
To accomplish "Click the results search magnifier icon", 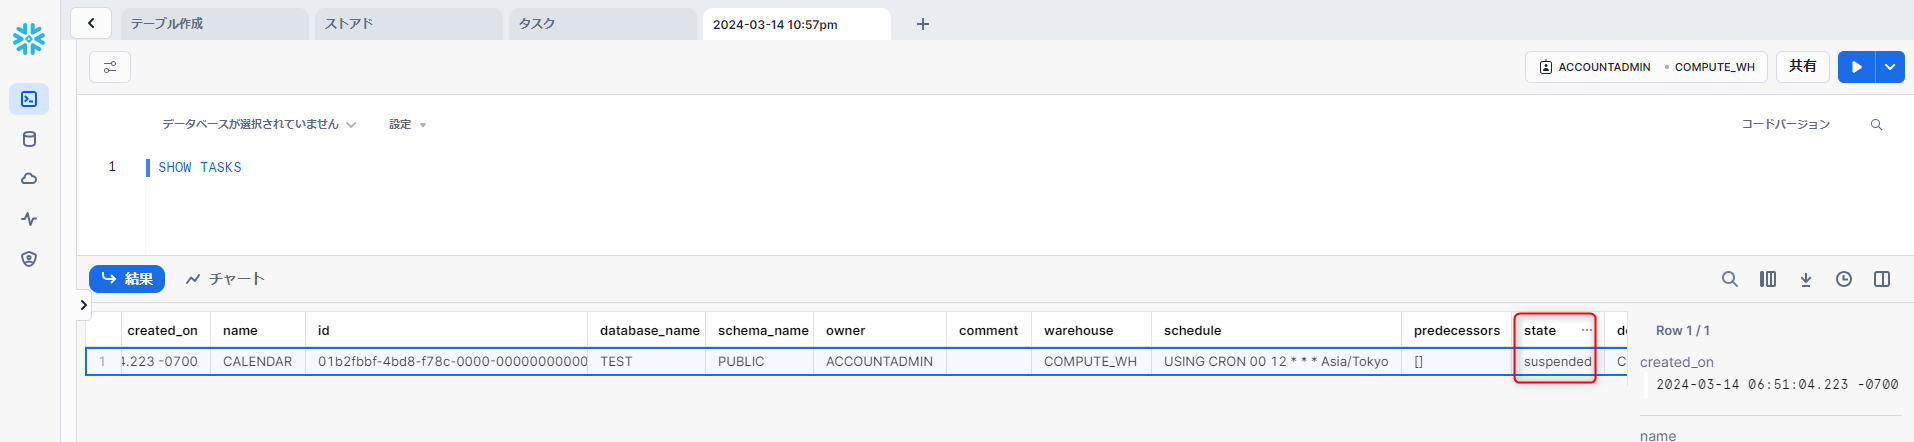I will tap(1729, 279).
